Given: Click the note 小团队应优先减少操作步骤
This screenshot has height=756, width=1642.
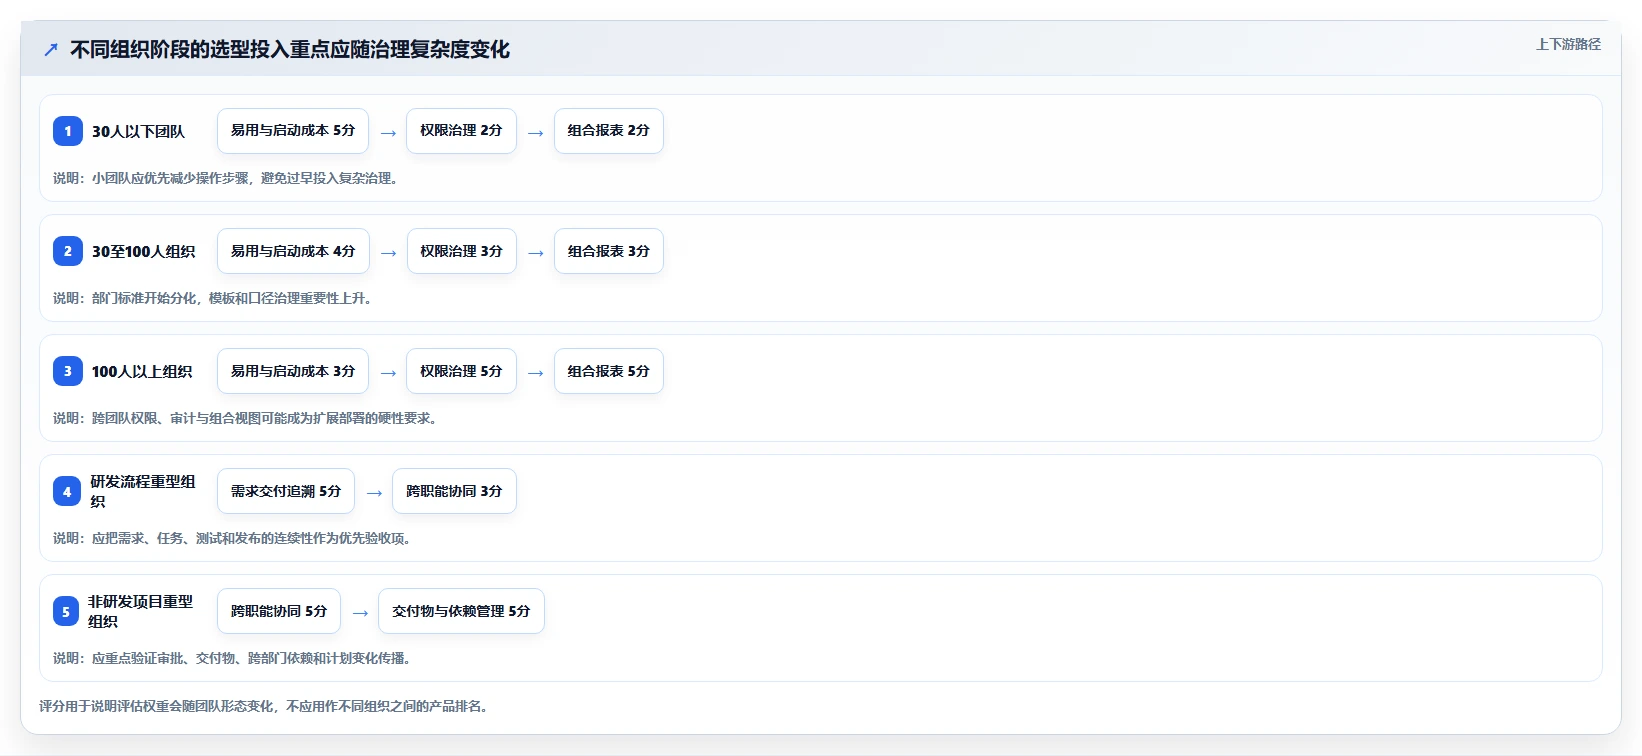Looking at the screenshot, I should point(228,178).
